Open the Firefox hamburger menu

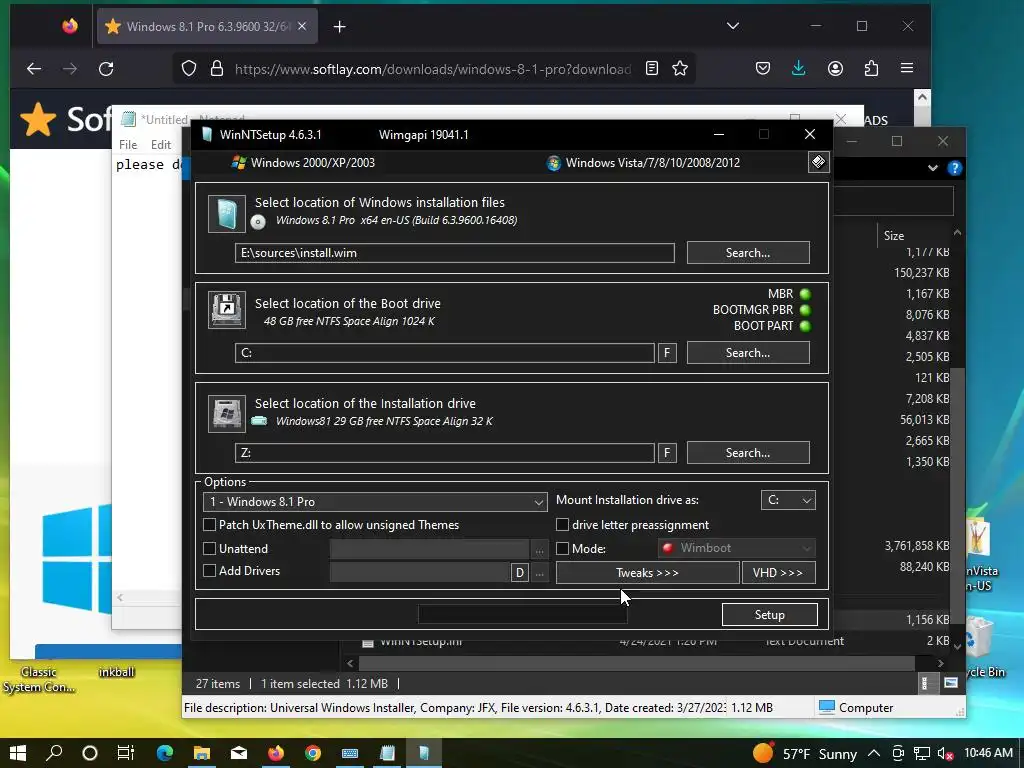coord(906,69)
